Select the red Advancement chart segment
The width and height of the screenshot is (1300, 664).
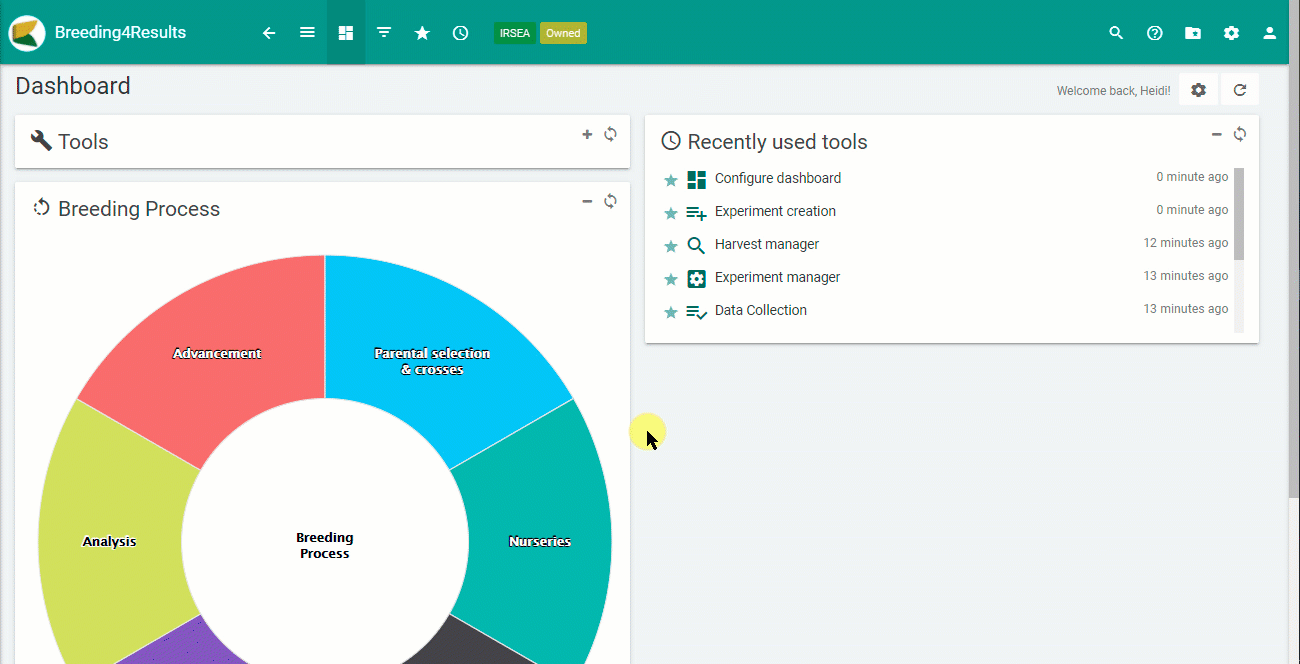pos(217,353)
